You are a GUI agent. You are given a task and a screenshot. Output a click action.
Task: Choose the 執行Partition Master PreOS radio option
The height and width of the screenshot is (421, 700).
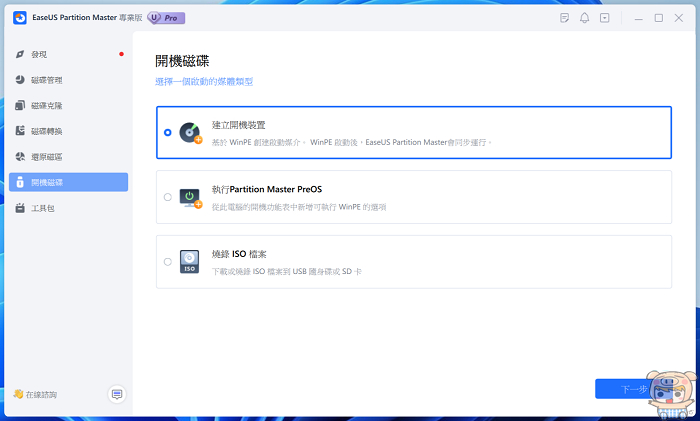tap(167, 197)
